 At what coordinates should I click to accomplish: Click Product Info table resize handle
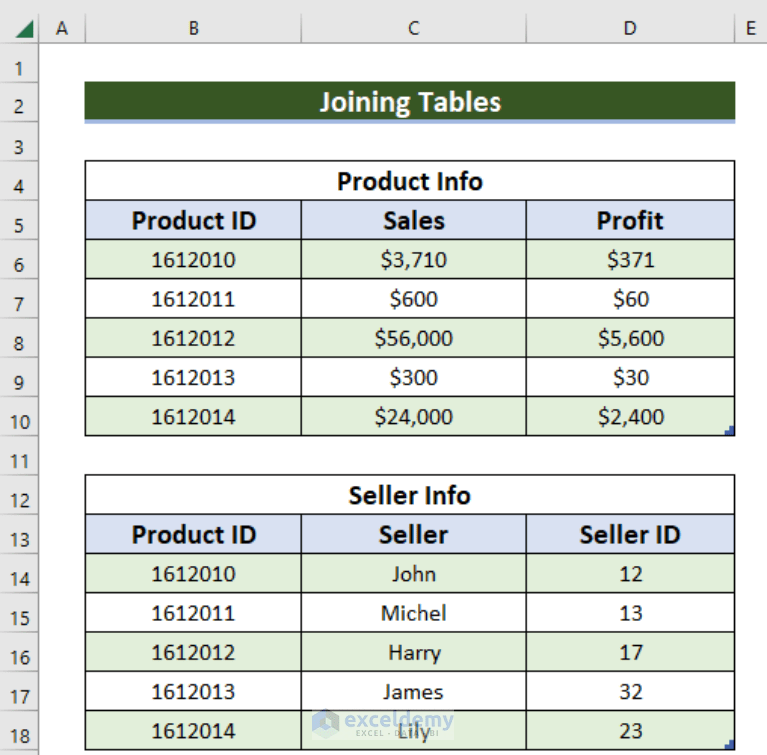(x=729, y=430)
